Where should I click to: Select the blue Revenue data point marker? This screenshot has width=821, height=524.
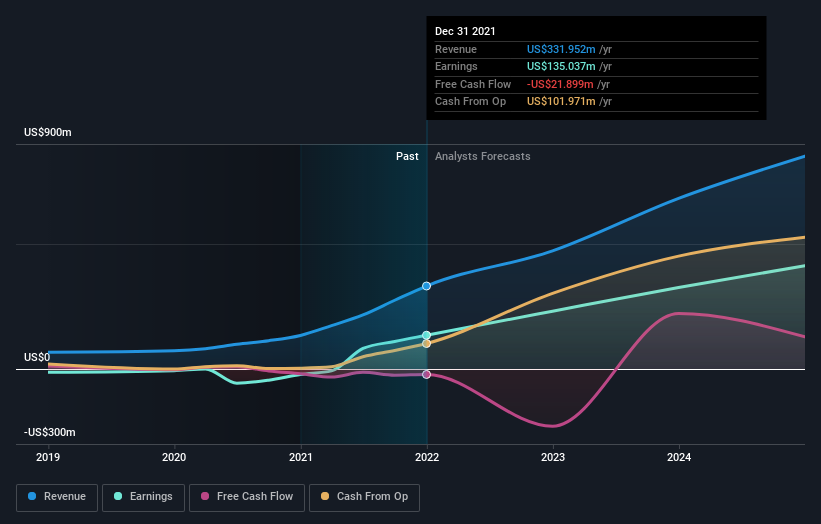point(427,286)
